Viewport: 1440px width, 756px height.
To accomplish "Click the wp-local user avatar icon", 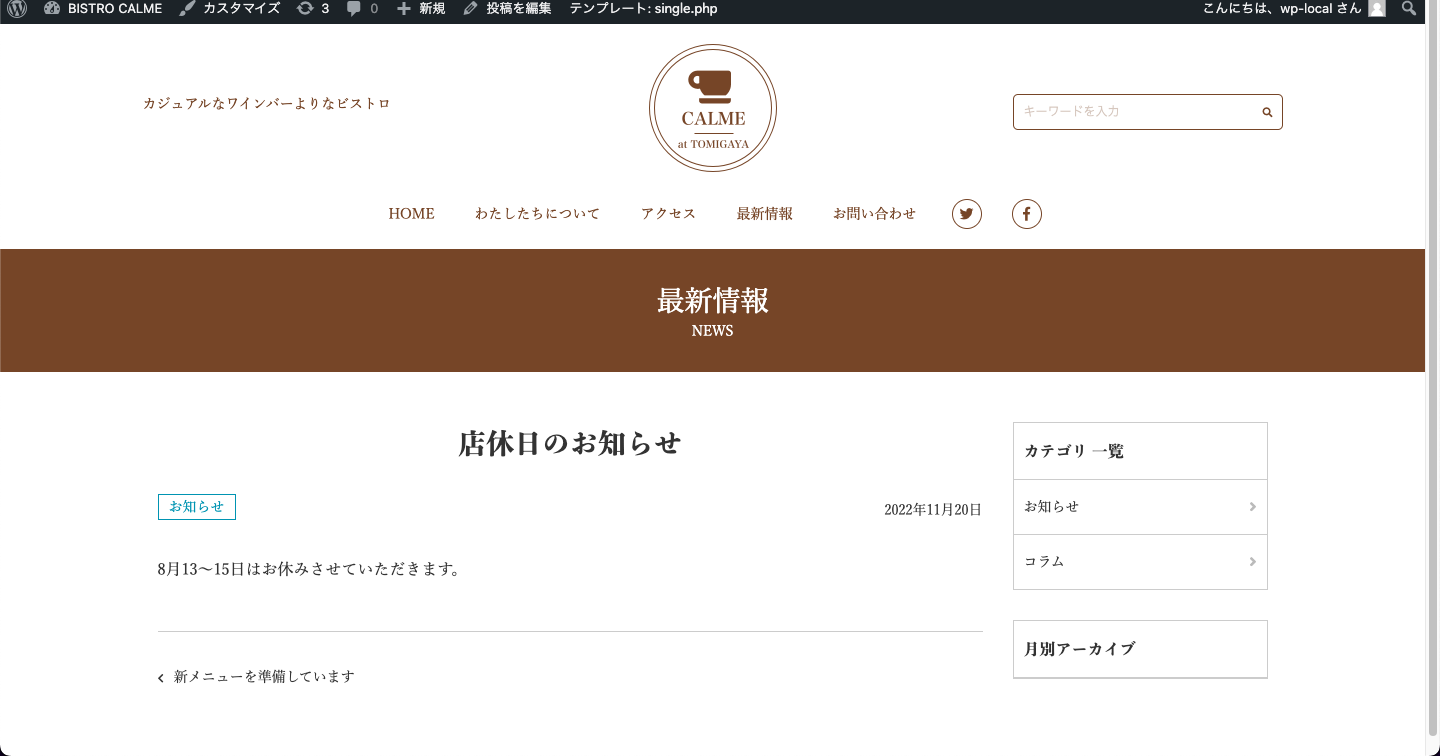I will (x=1376, y=10).
